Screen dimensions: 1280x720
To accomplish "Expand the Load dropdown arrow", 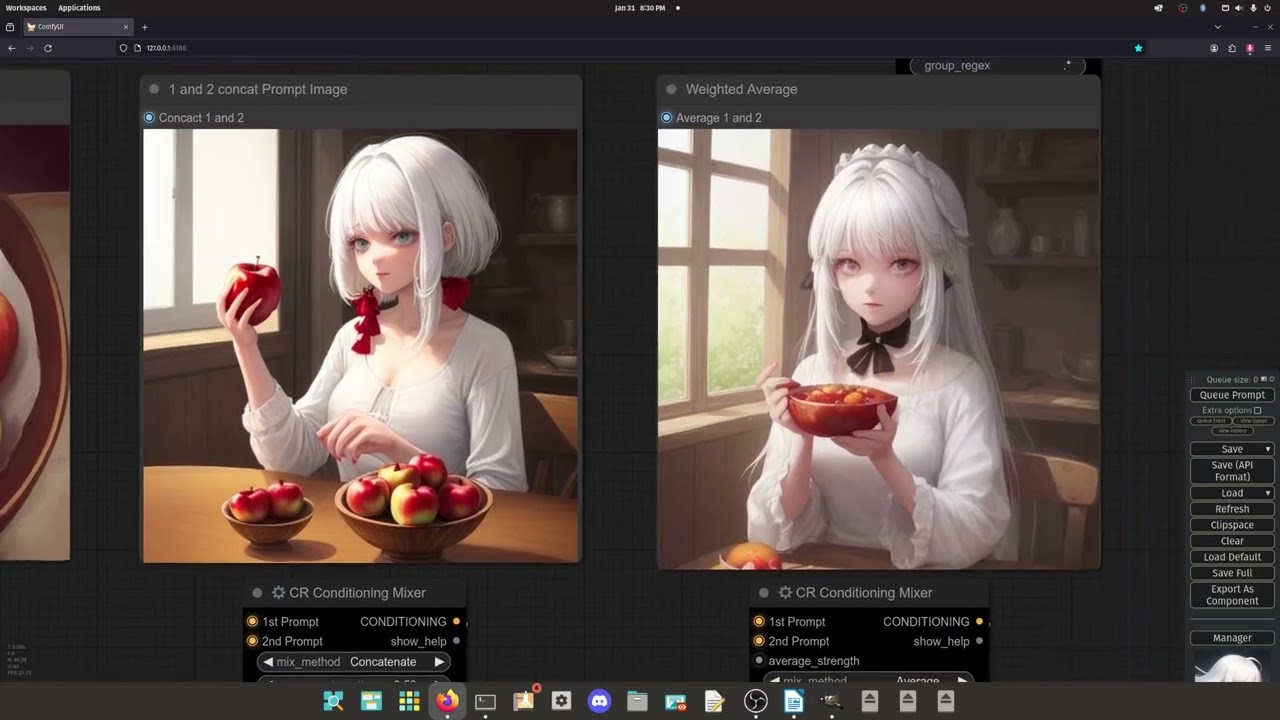I will [x=1268, y=493].
